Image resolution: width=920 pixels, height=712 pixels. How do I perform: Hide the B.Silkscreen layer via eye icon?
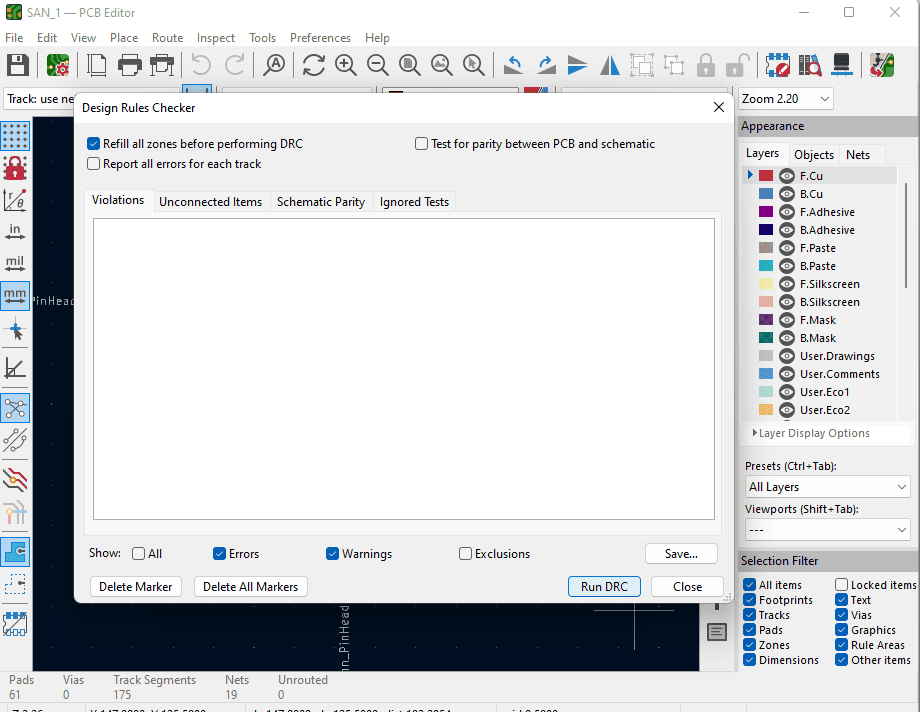point(787,302)
